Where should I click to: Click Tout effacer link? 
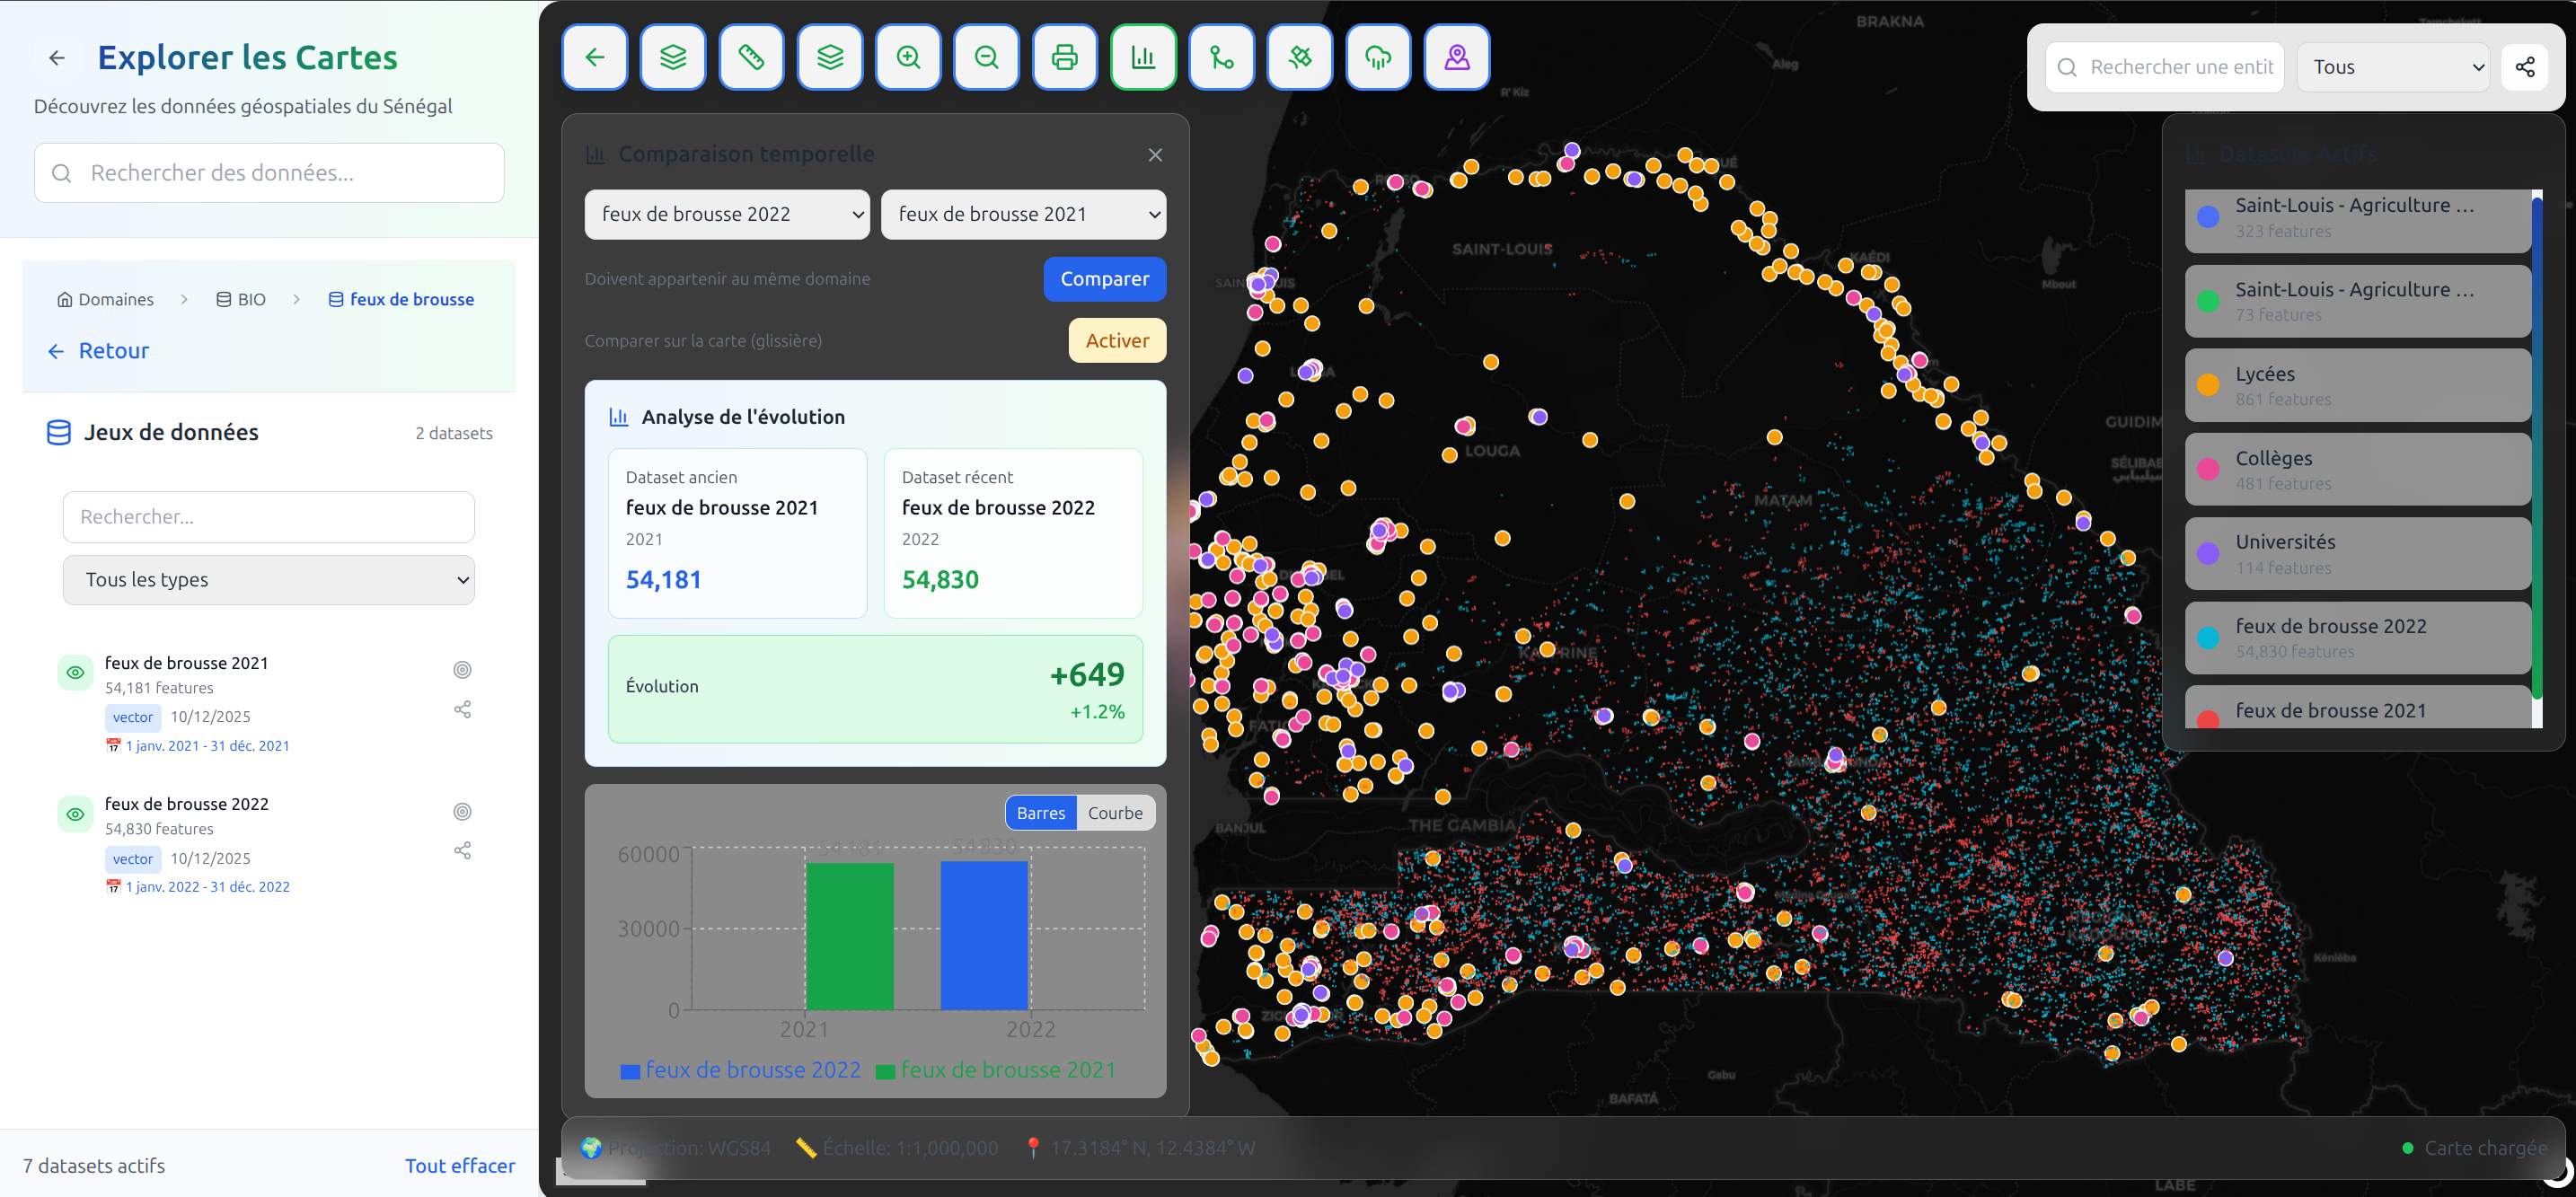tap(459, 1166)
